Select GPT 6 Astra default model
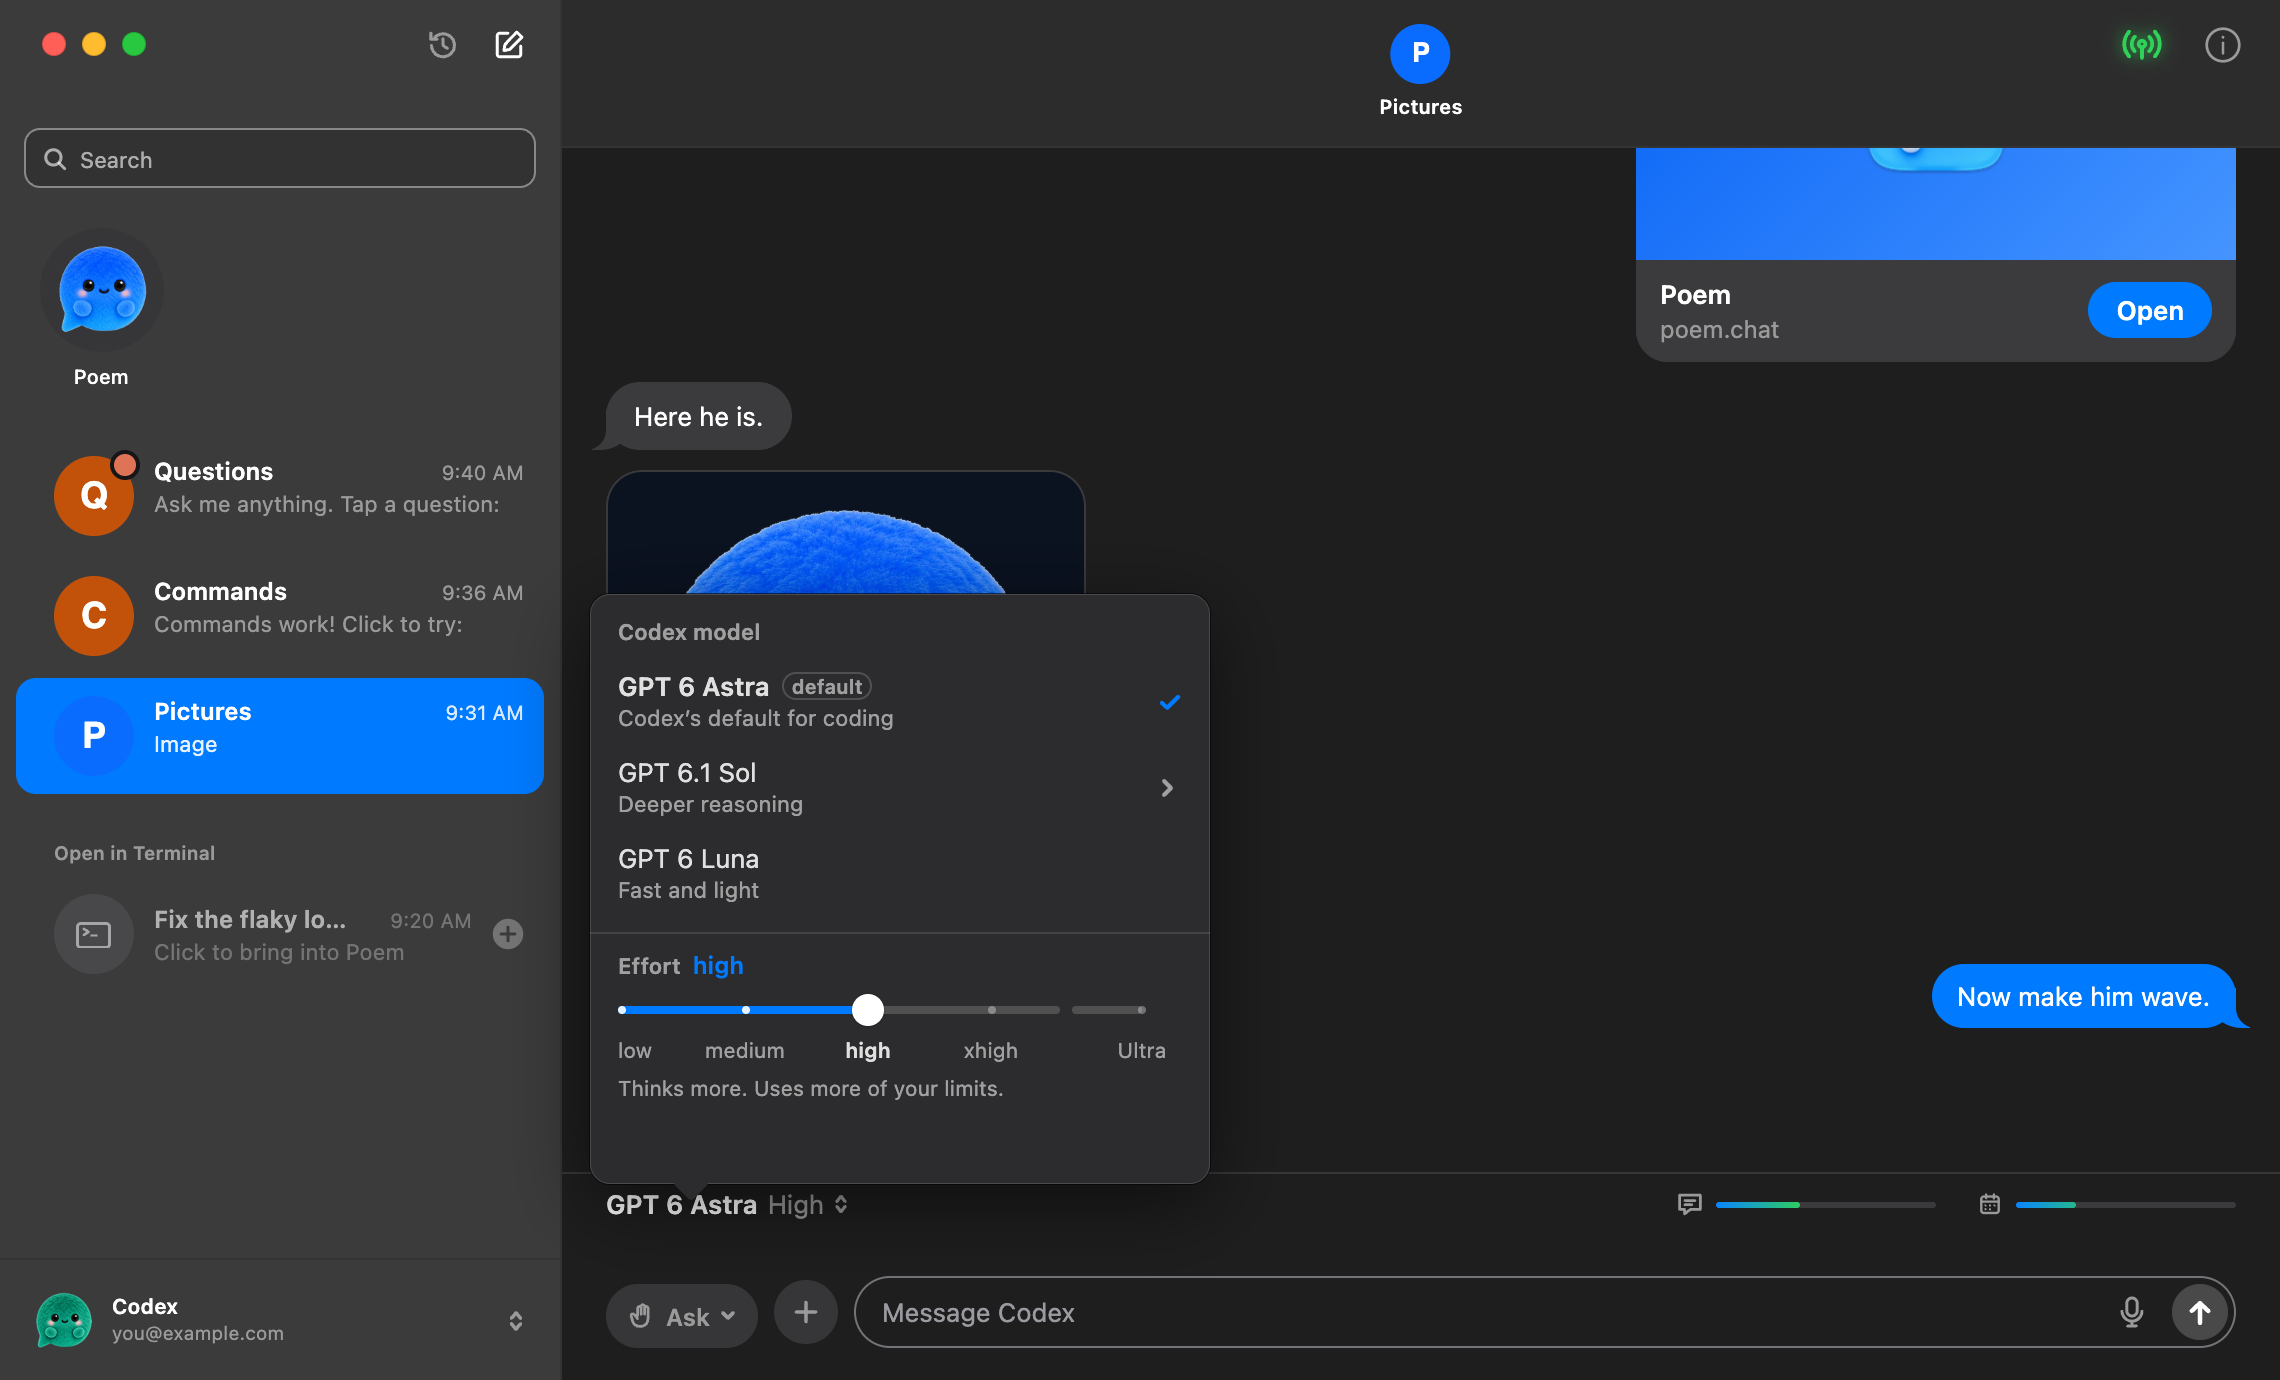The image size is (2280, 1380). click(900, 702)
